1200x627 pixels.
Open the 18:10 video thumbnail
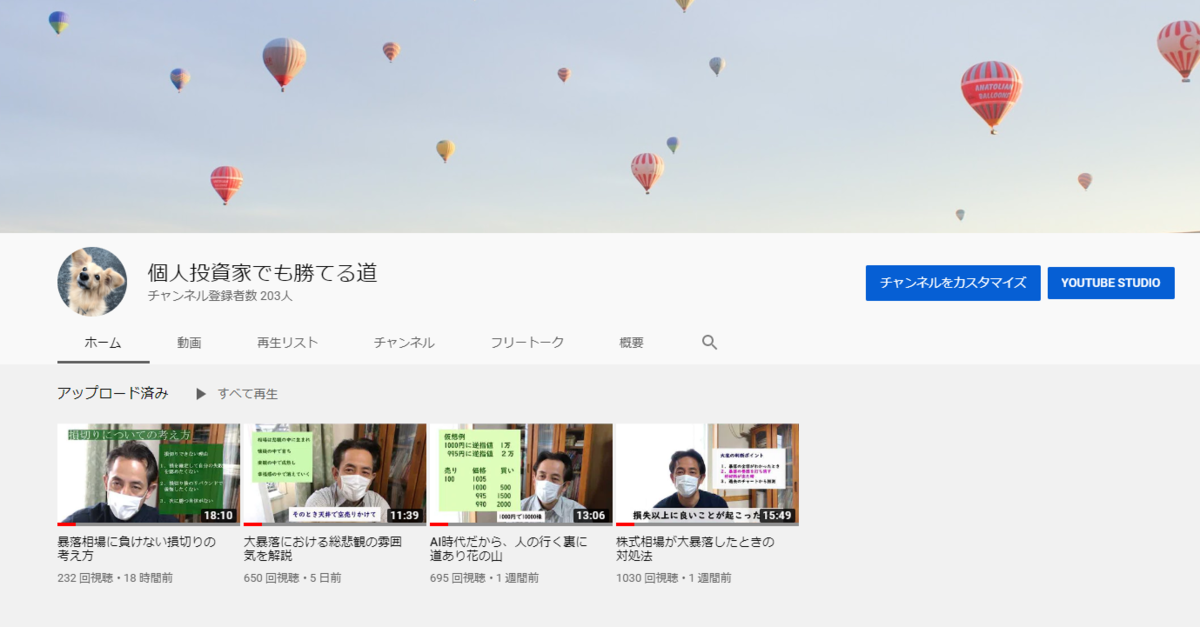pyautogui.click(x=148, y=474)
